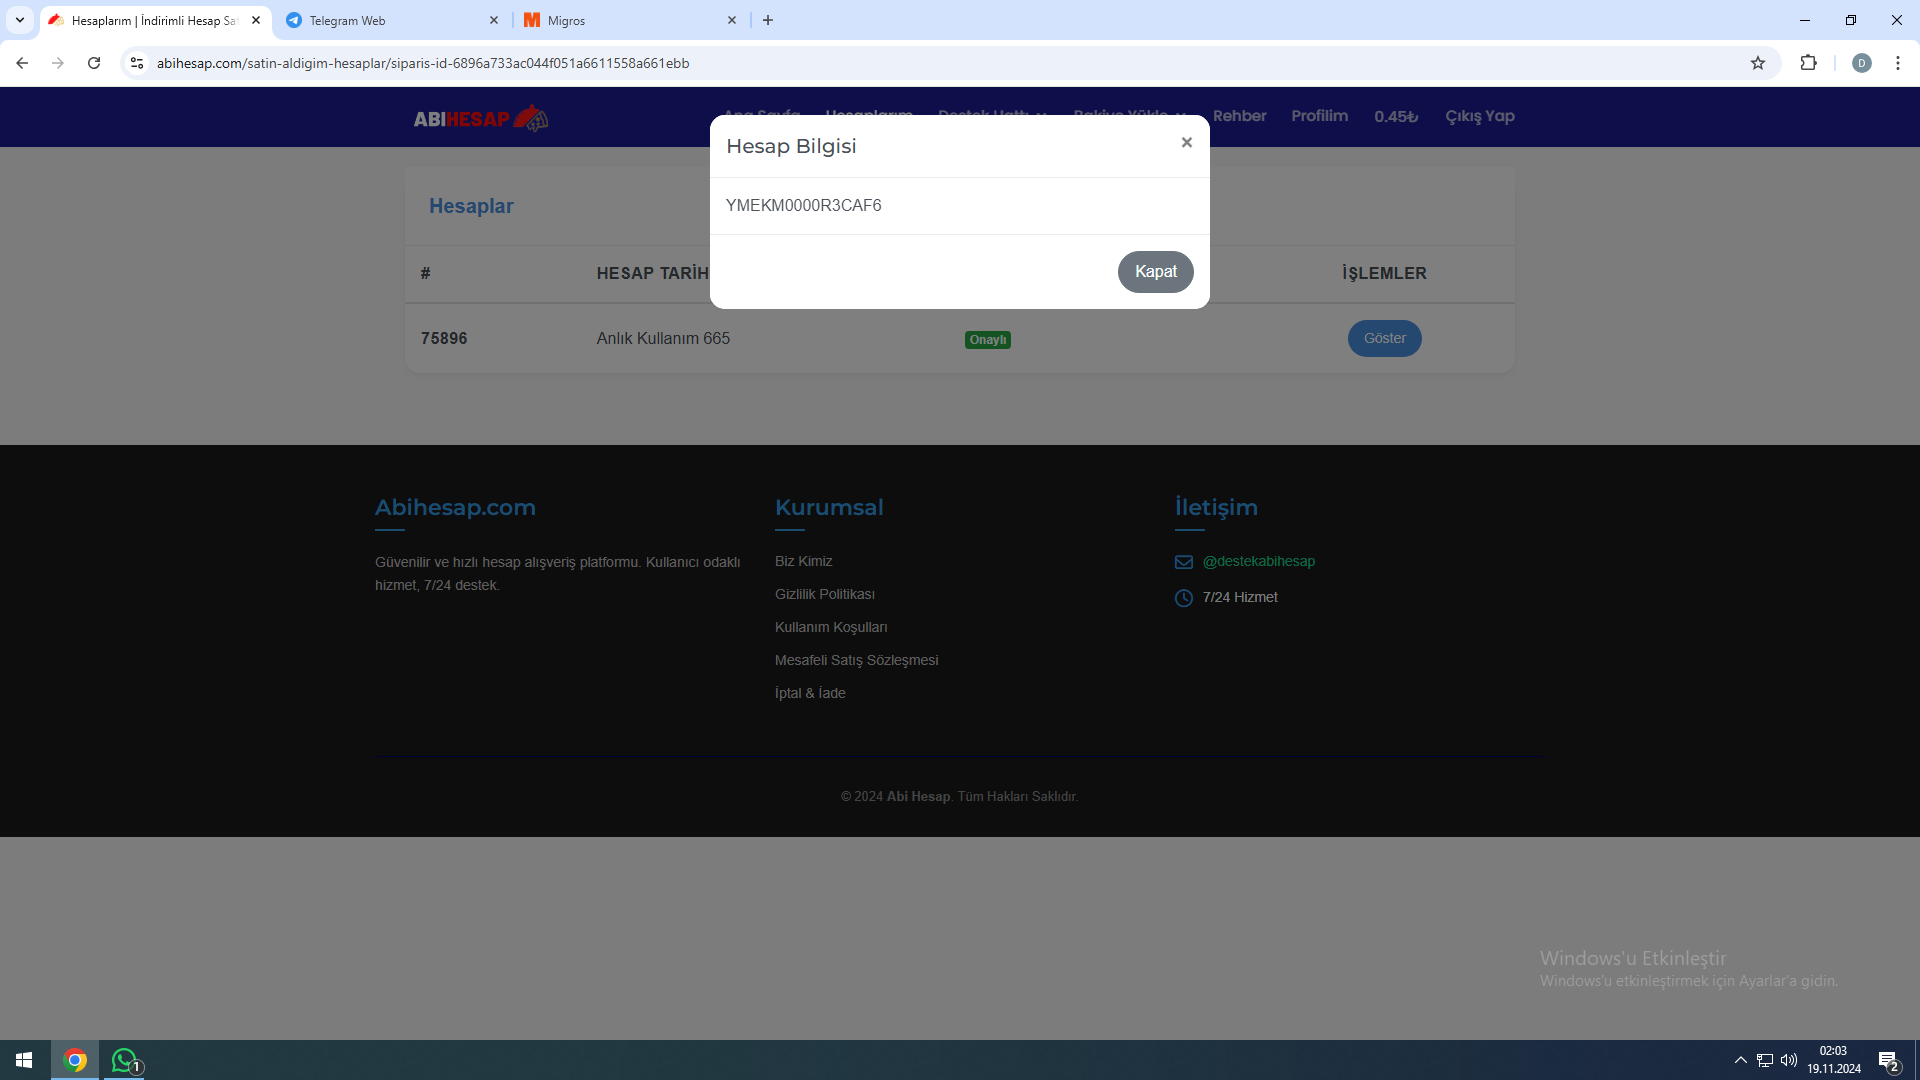This screenshot has height=1080, width=1920.
Task: Open the Chrome three-dot menu
Action: 1897,63
